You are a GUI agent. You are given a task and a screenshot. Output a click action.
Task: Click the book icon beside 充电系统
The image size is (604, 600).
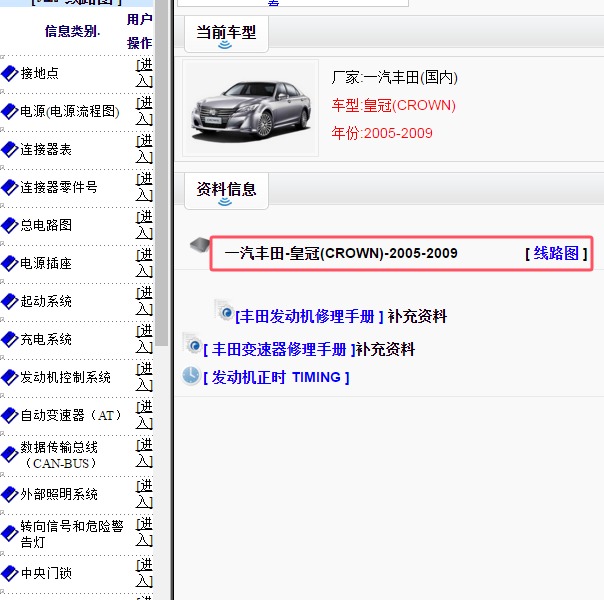click(x=10, y=339)
